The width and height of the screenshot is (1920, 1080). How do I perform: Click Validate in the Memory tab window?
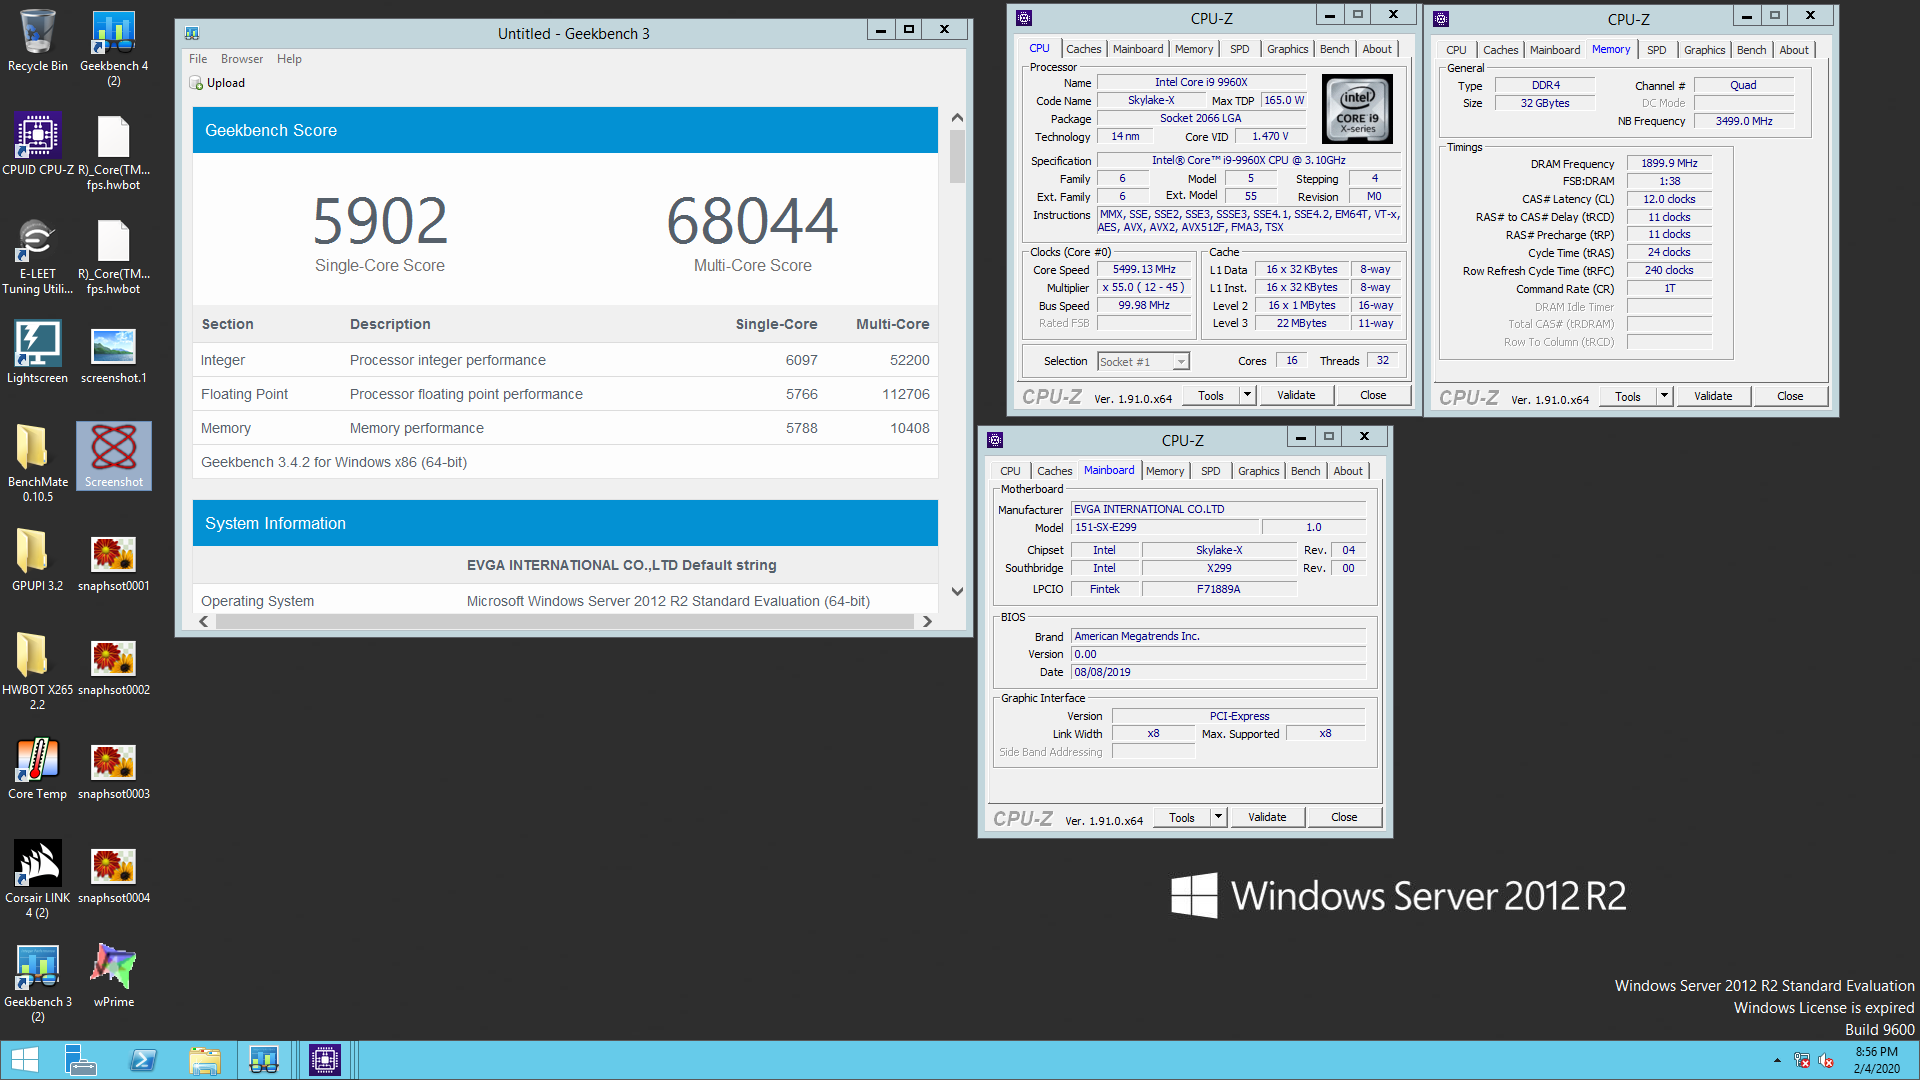tap(1713, 396)
